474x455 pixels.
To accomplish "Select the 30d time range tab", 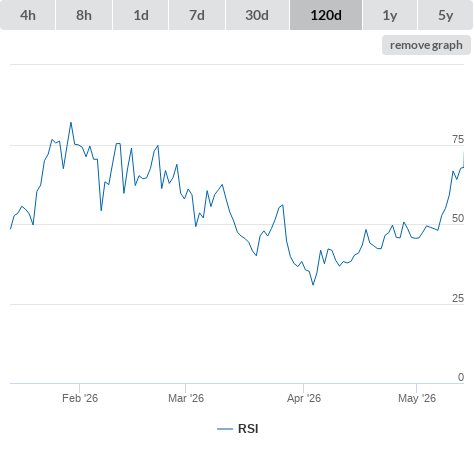I will [257, 15].
